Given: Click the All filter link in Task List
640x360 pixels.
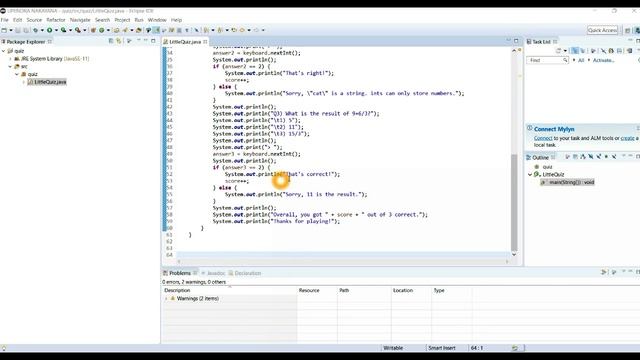Looking at the screenshot, I should [x=581, y=60].
